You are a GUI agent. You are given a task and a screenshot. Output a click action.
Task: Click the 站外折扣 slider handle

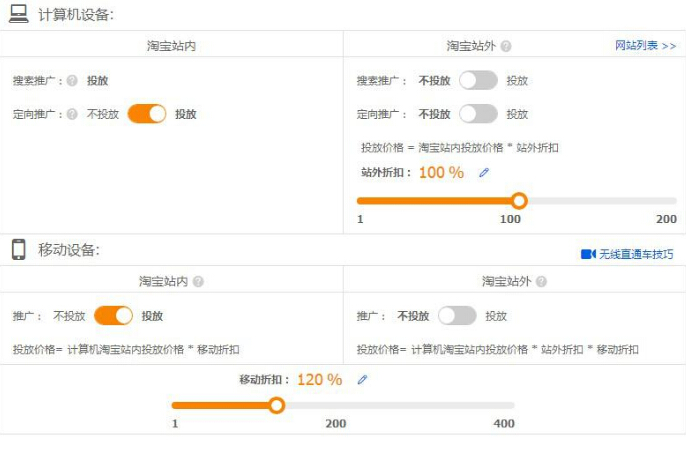pyautogui.click(x=518, y=200)
